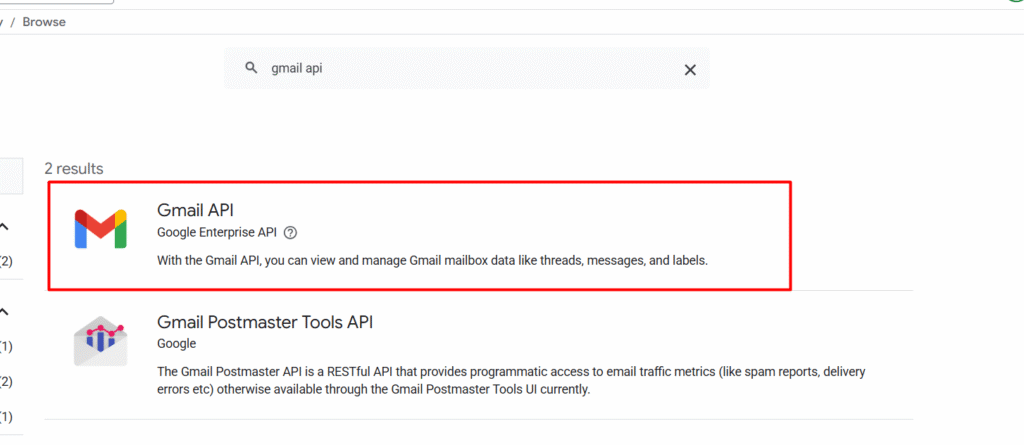Screen dimensions: 1024x445
Task: Collapse the lower filter section chevron
Action: point(3,311)
